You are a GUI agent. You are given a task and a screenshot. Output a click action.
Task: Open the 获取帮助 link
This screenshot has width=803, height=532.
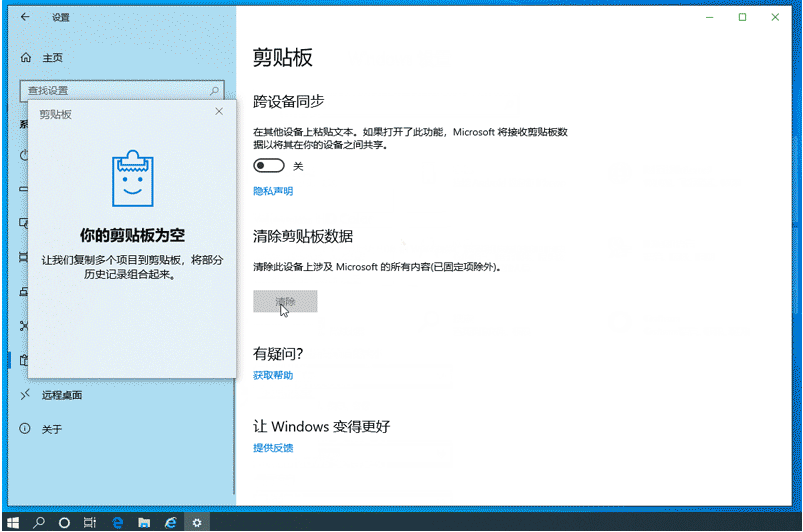click(x=273, y=375)
